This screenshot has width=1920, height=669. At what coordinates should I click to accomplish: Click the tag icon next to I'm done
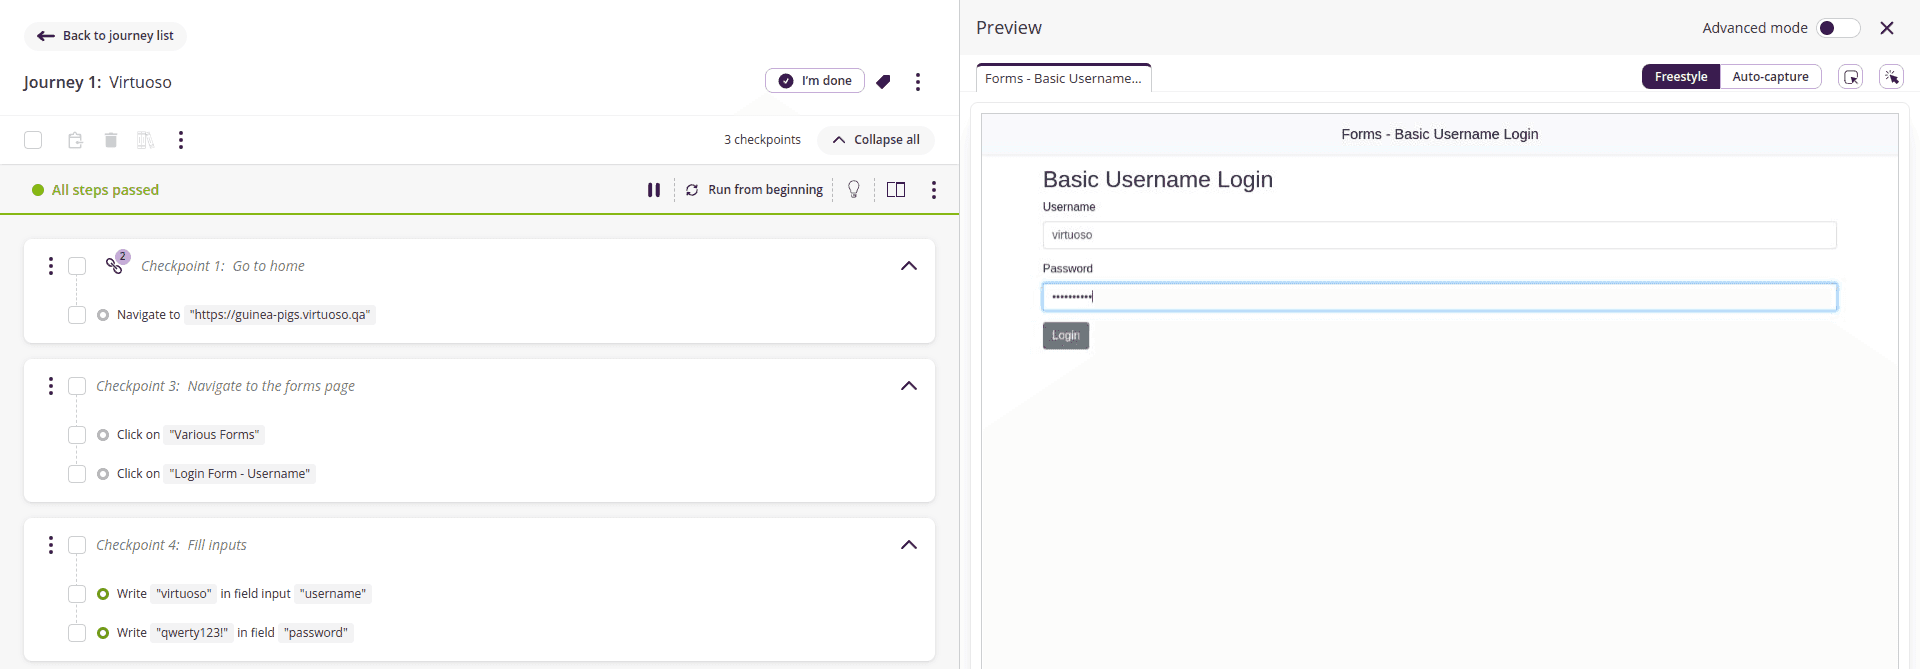click(x=883, y=82)
